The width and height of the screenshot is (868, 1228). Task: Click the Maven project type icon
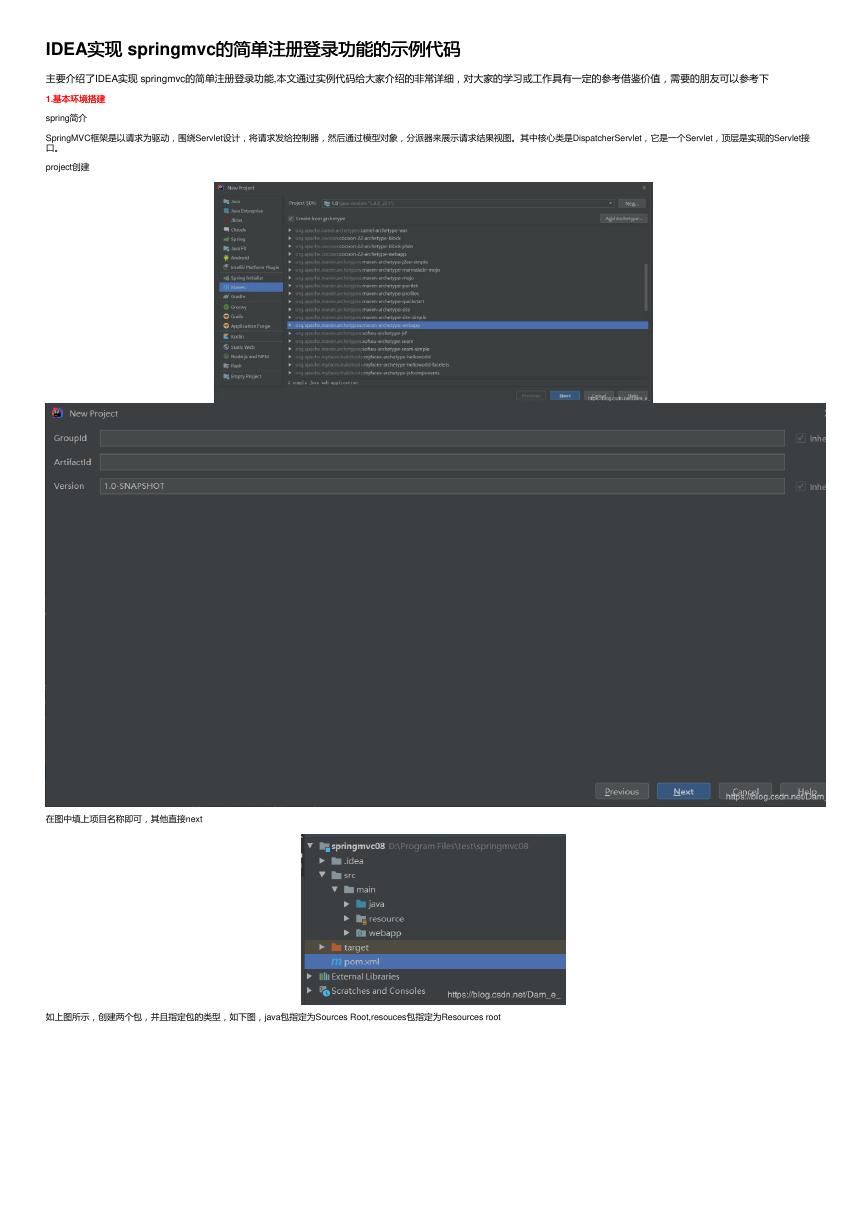tap(227, 287)
